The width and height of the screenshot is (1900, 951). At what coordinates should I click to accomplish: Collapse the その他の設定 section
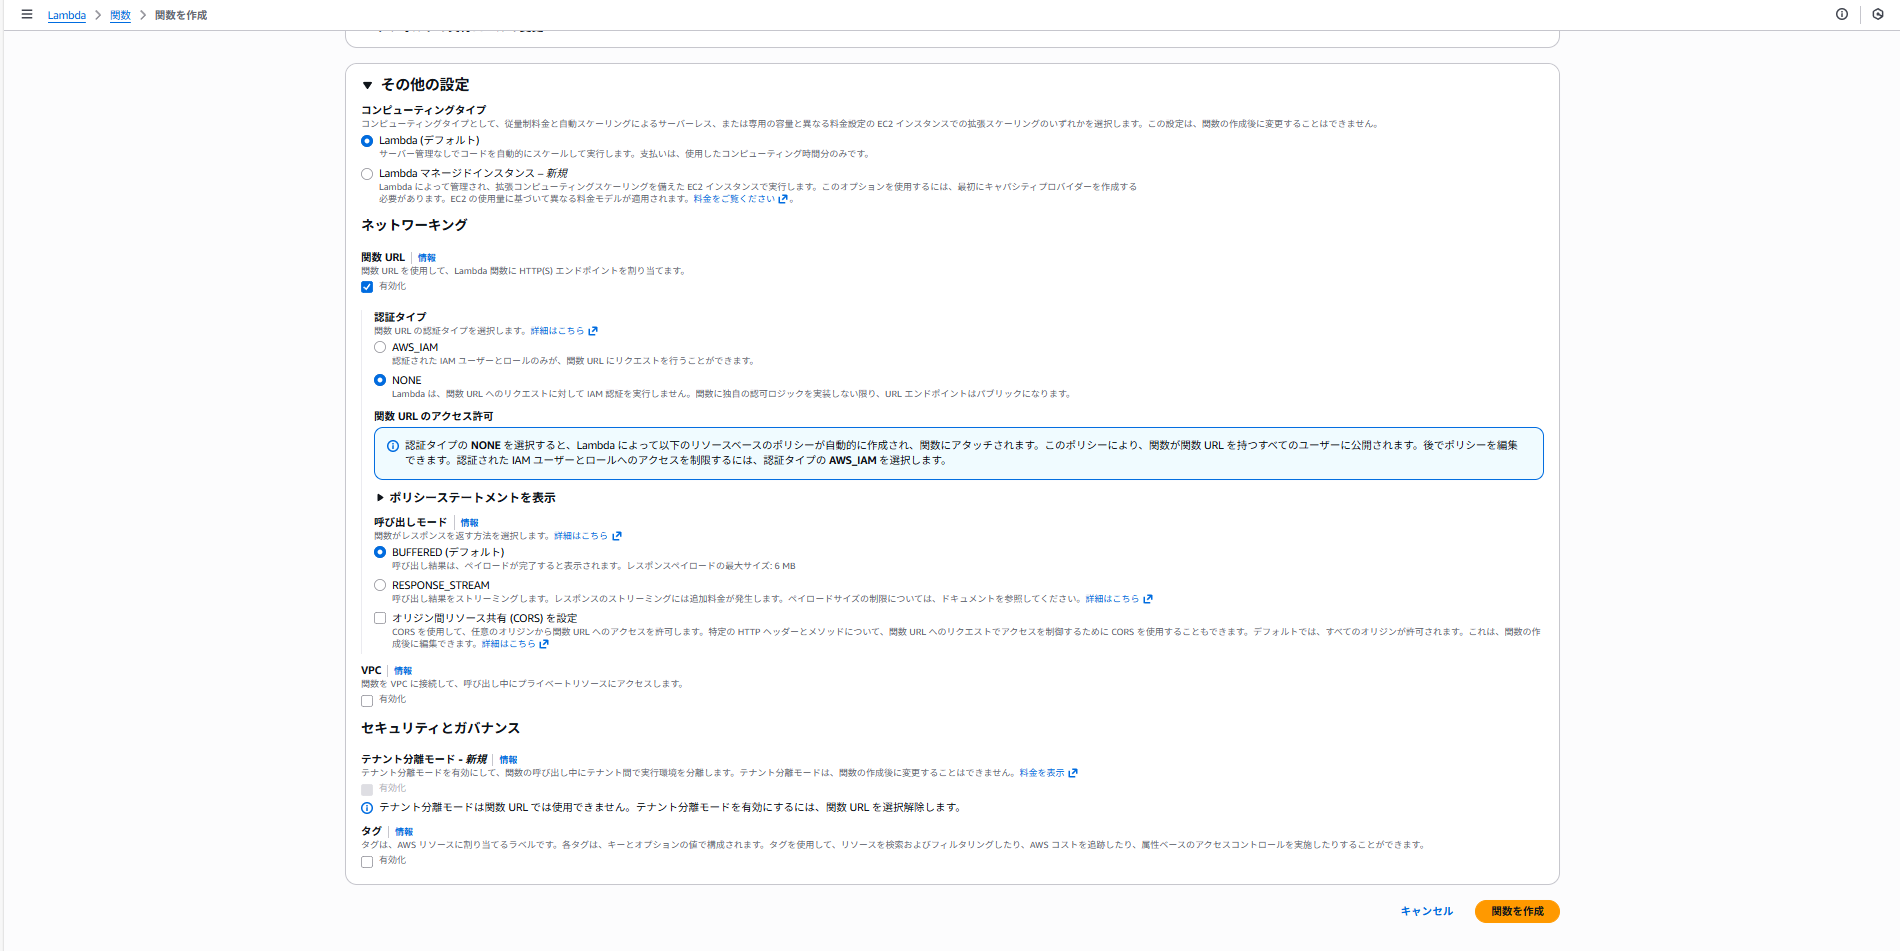[368, 85]
